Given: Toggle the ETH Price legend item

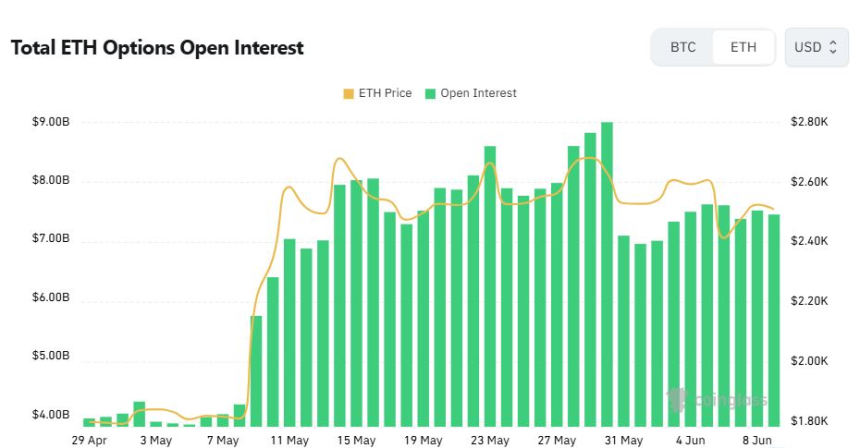Looking at the screenshot, I should tap(377, 93).
